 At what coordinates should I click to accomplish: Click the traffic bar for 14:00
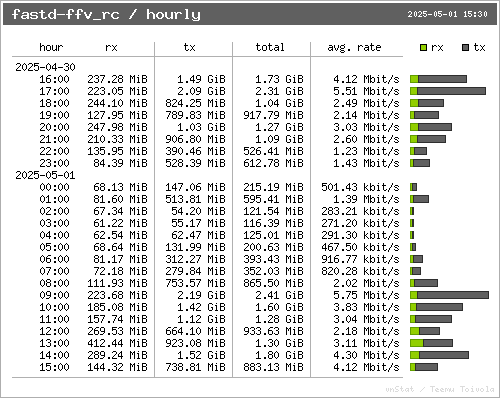[x=439, y=355]
